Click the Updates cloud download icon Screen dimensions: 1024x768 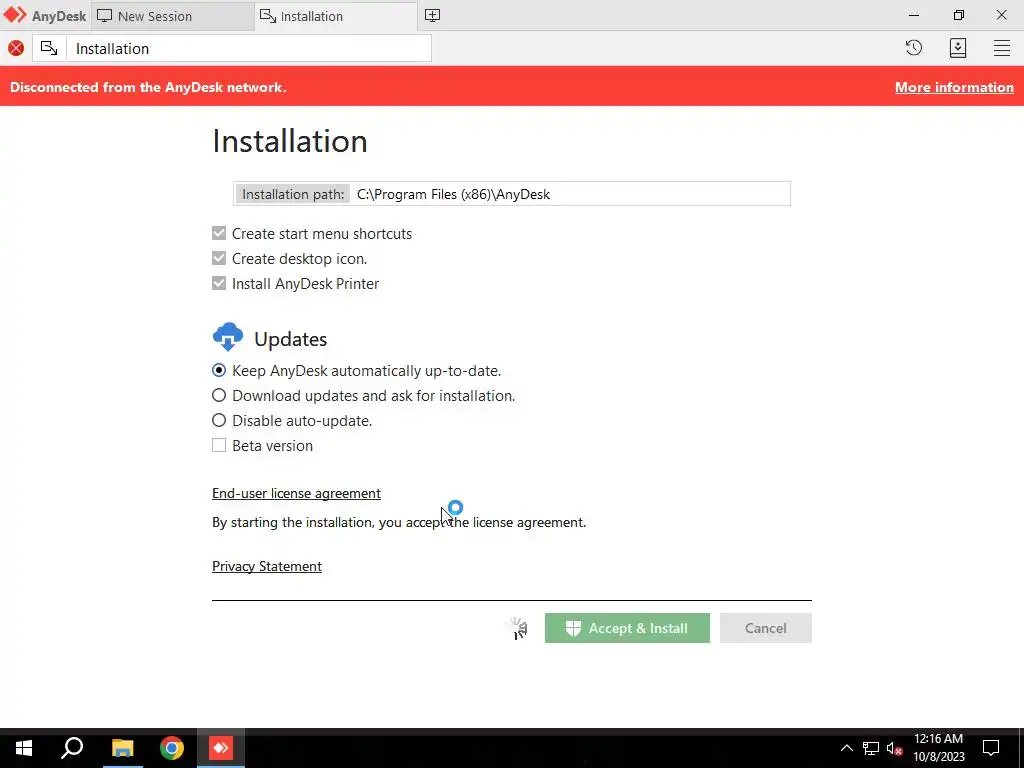click(x=228, y=337)
